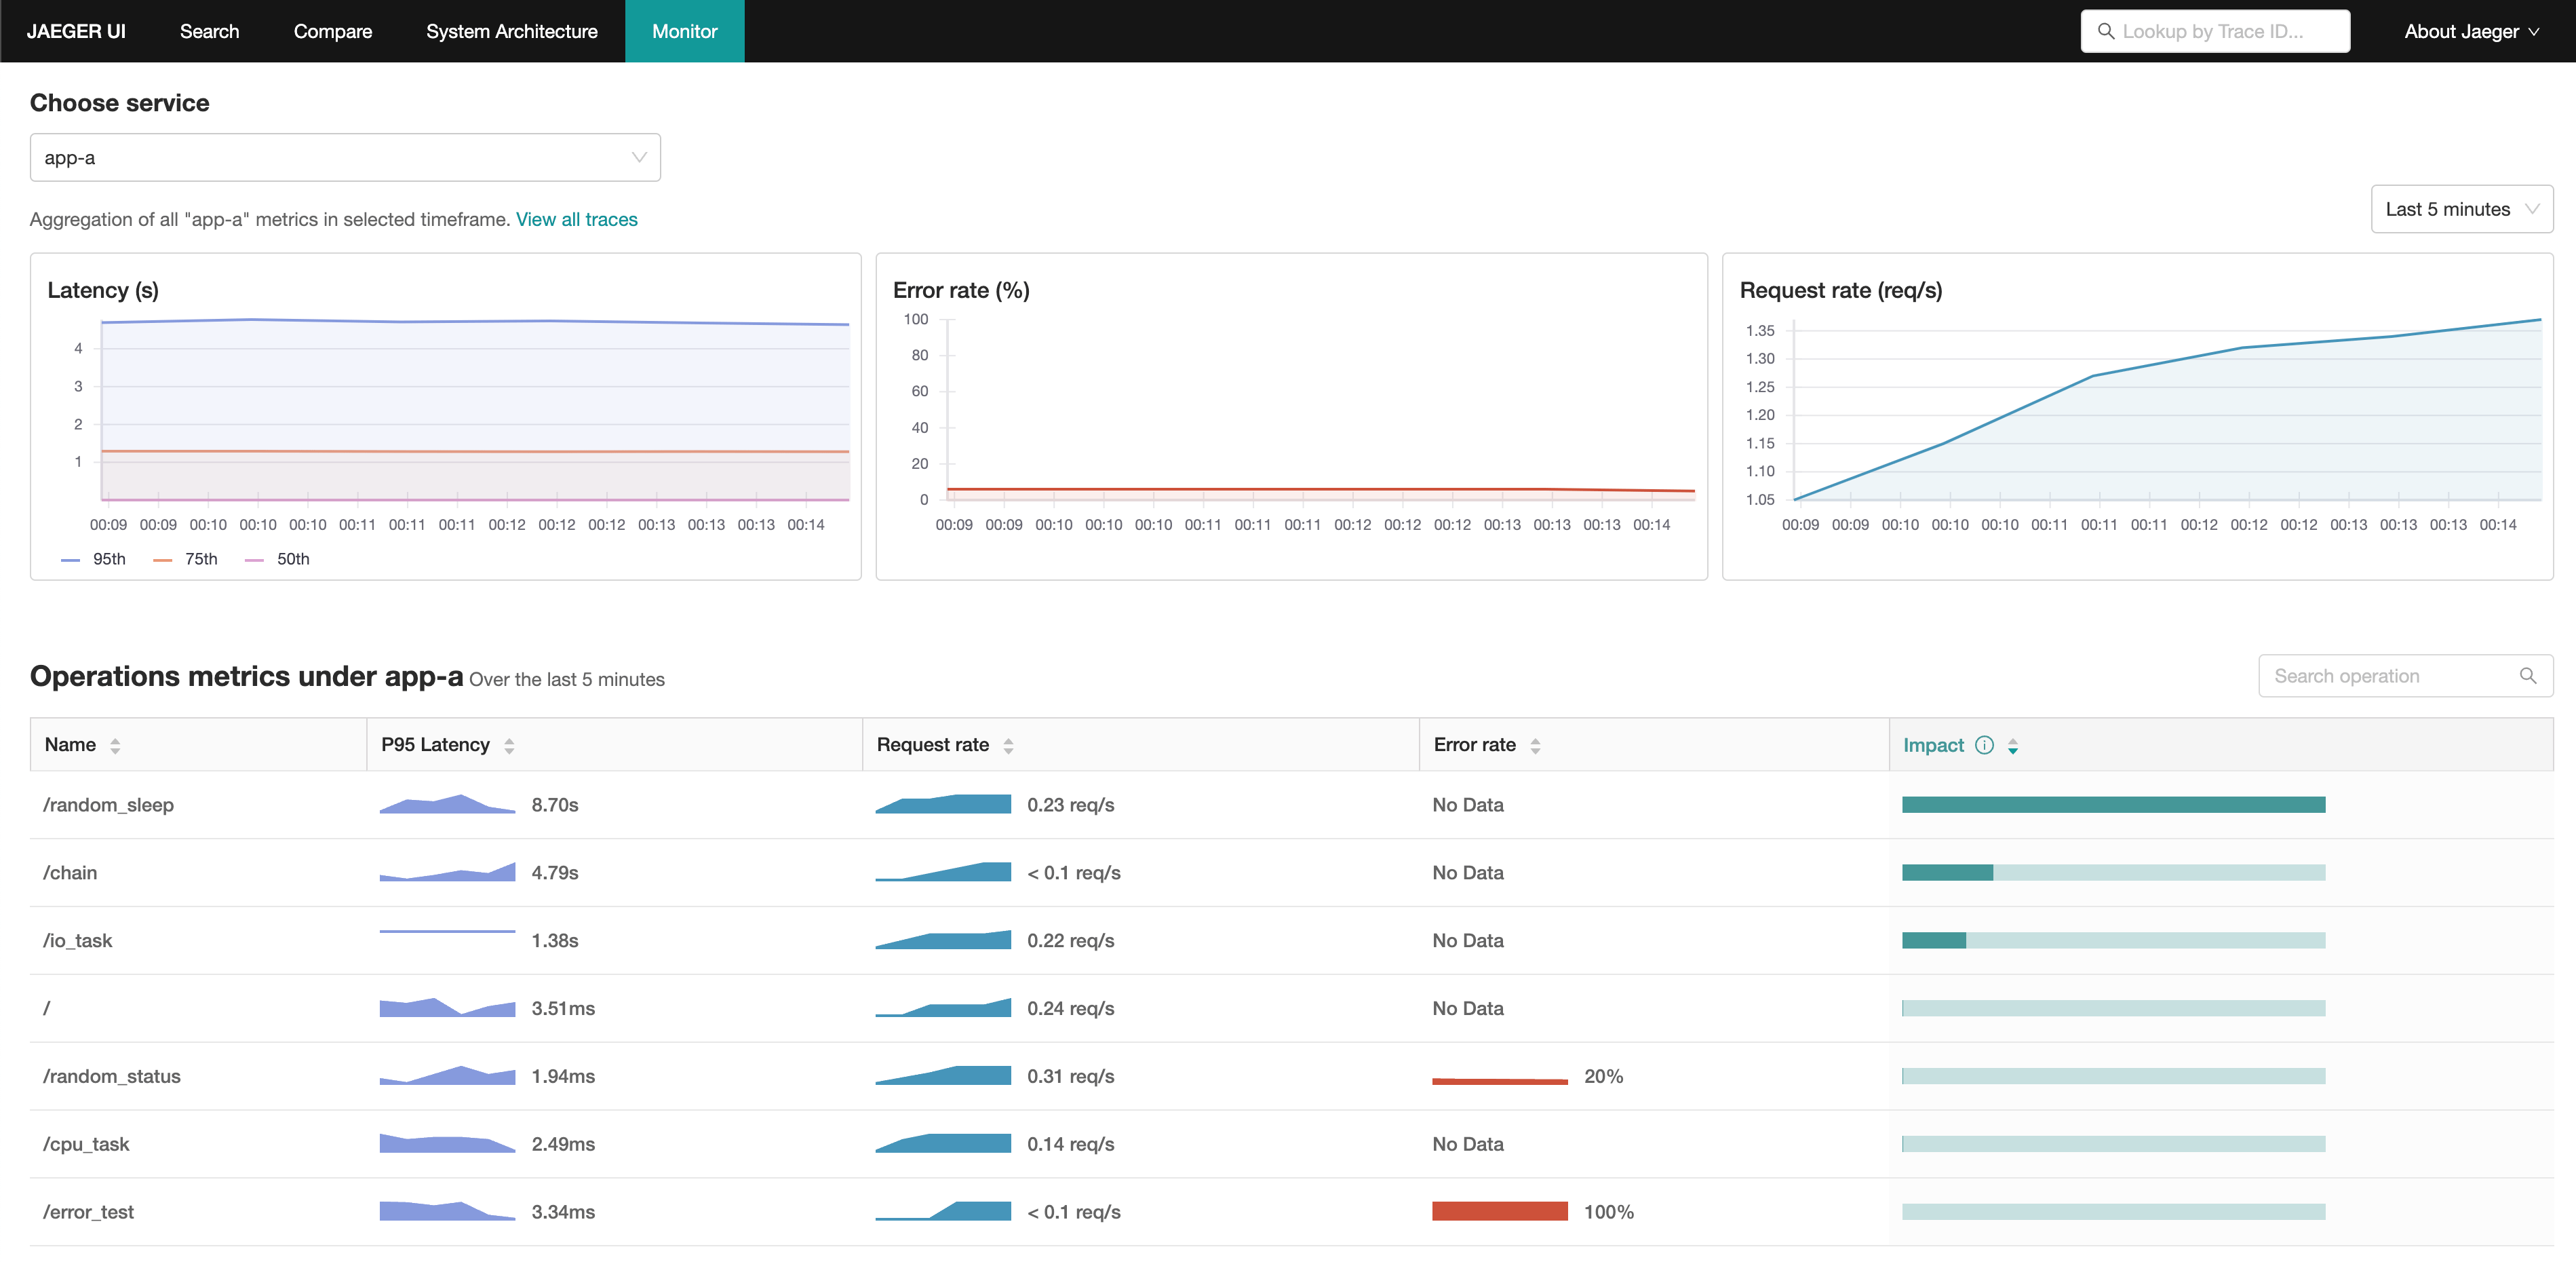Go to the Compare page
This screenshot has height=1262, width=2576.
332,31
